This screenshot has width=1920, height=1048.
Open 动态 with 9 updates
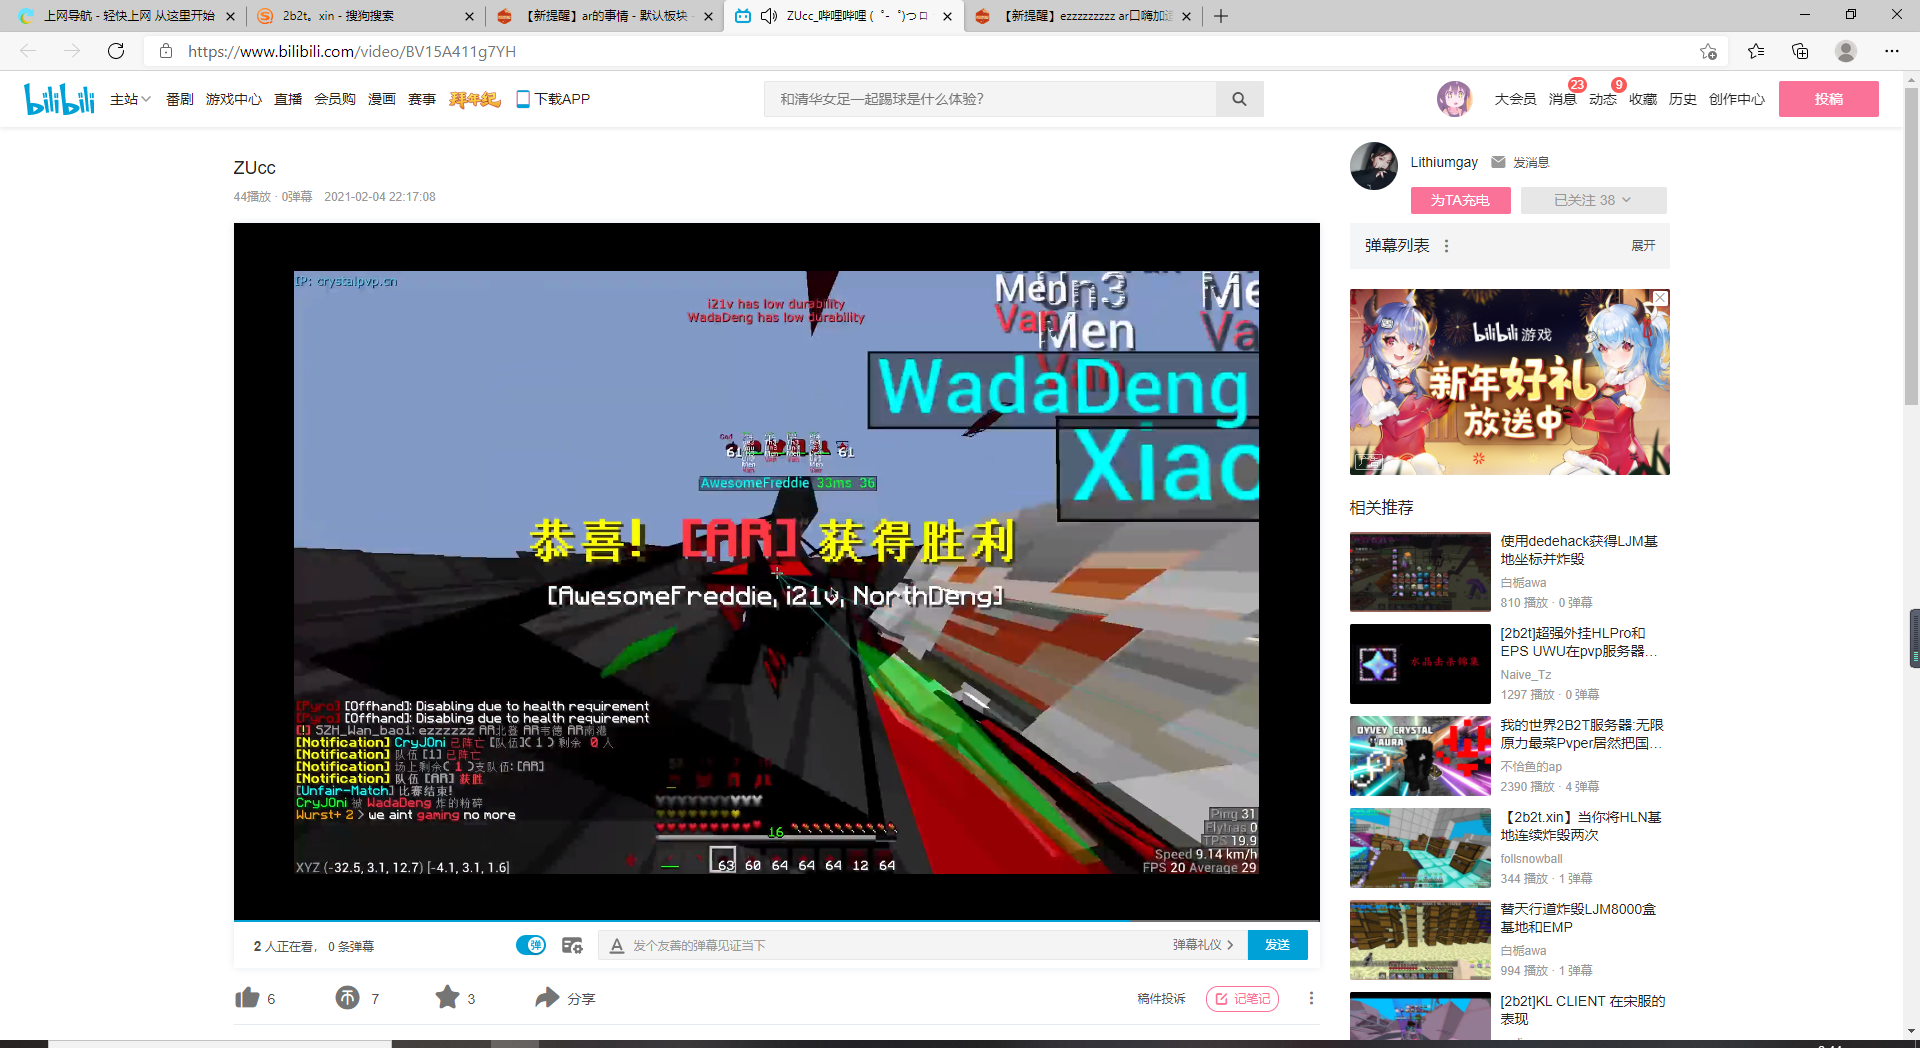(x=1602, y=99)
